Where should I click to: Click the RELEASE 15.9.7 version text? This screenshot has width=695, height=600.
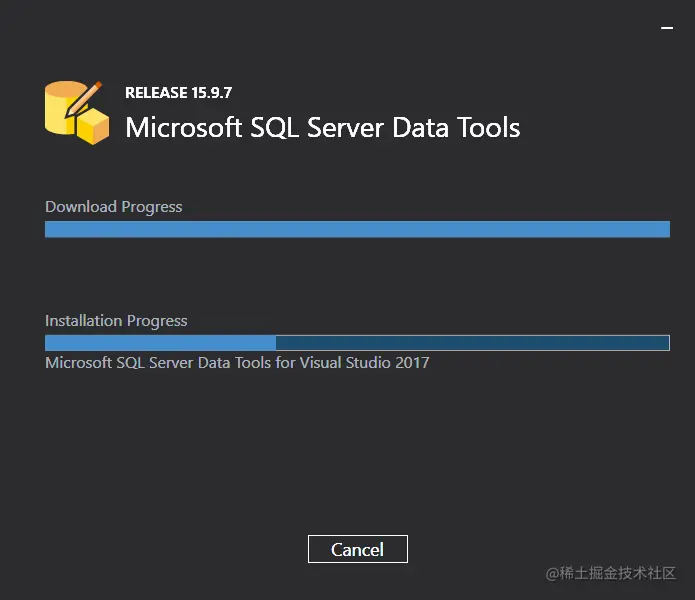click(x=179, y=93)
